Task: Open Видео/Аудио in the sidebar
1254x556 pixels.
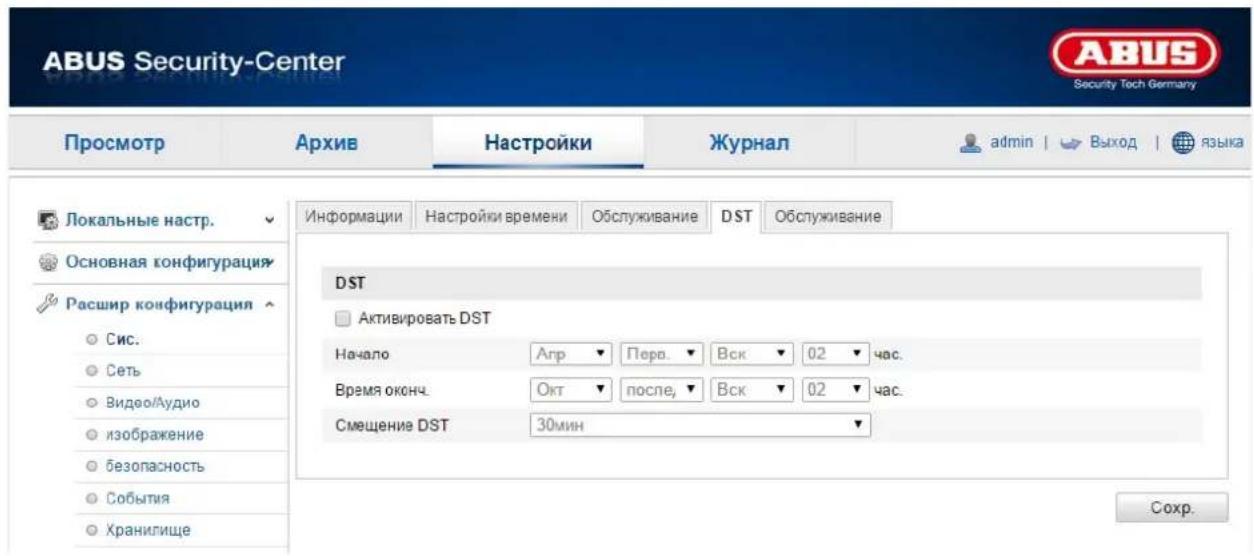Action: (152, 403)
